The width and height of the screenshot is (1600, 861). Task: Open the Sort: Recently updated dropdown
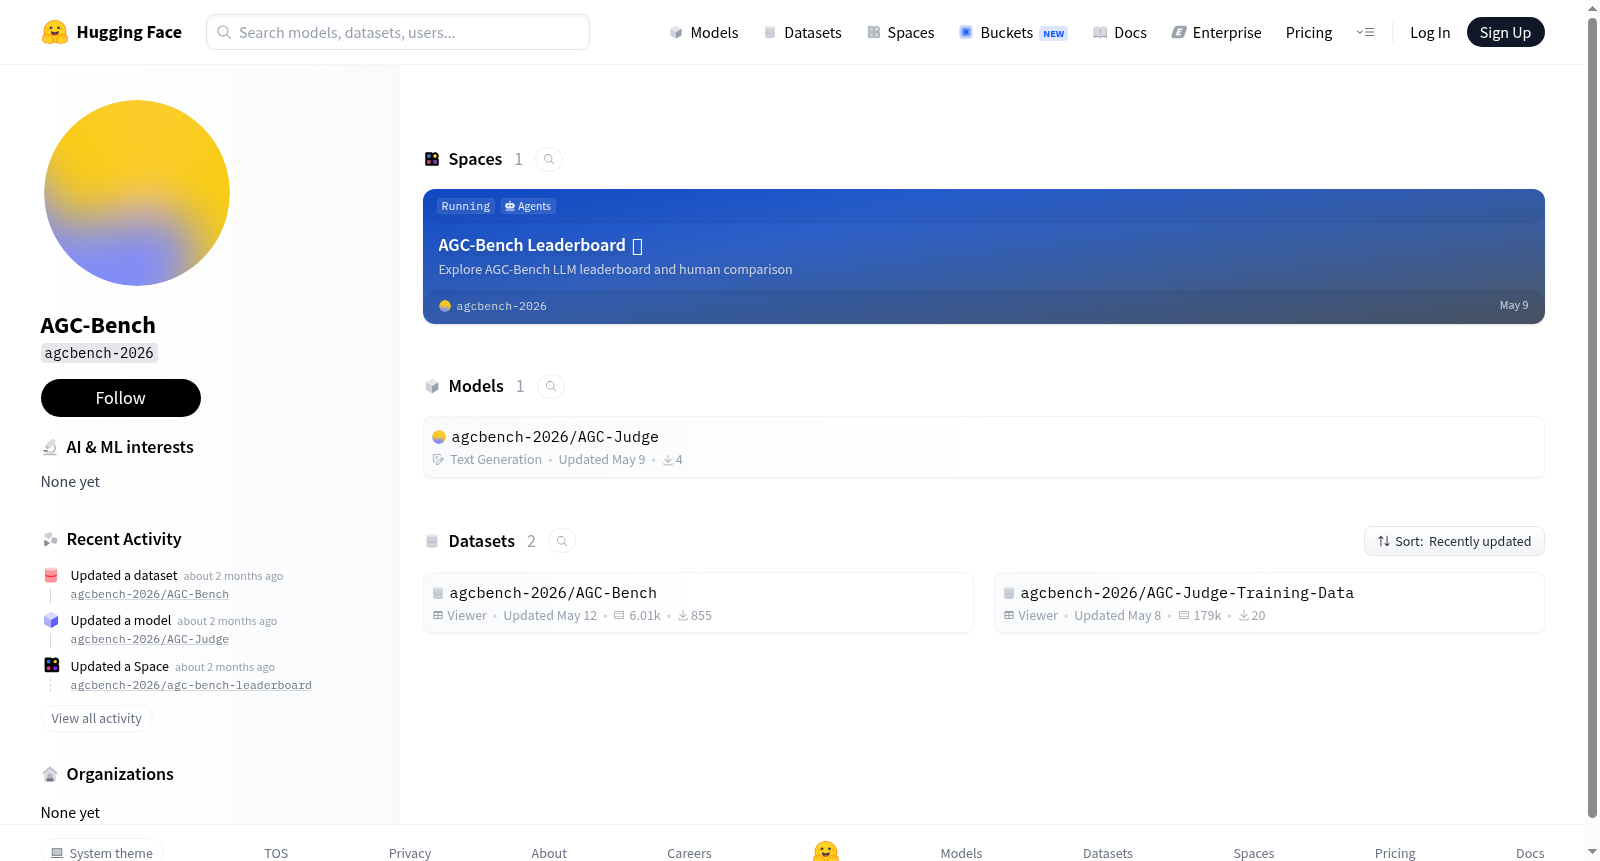click(x=1454, y=541)
